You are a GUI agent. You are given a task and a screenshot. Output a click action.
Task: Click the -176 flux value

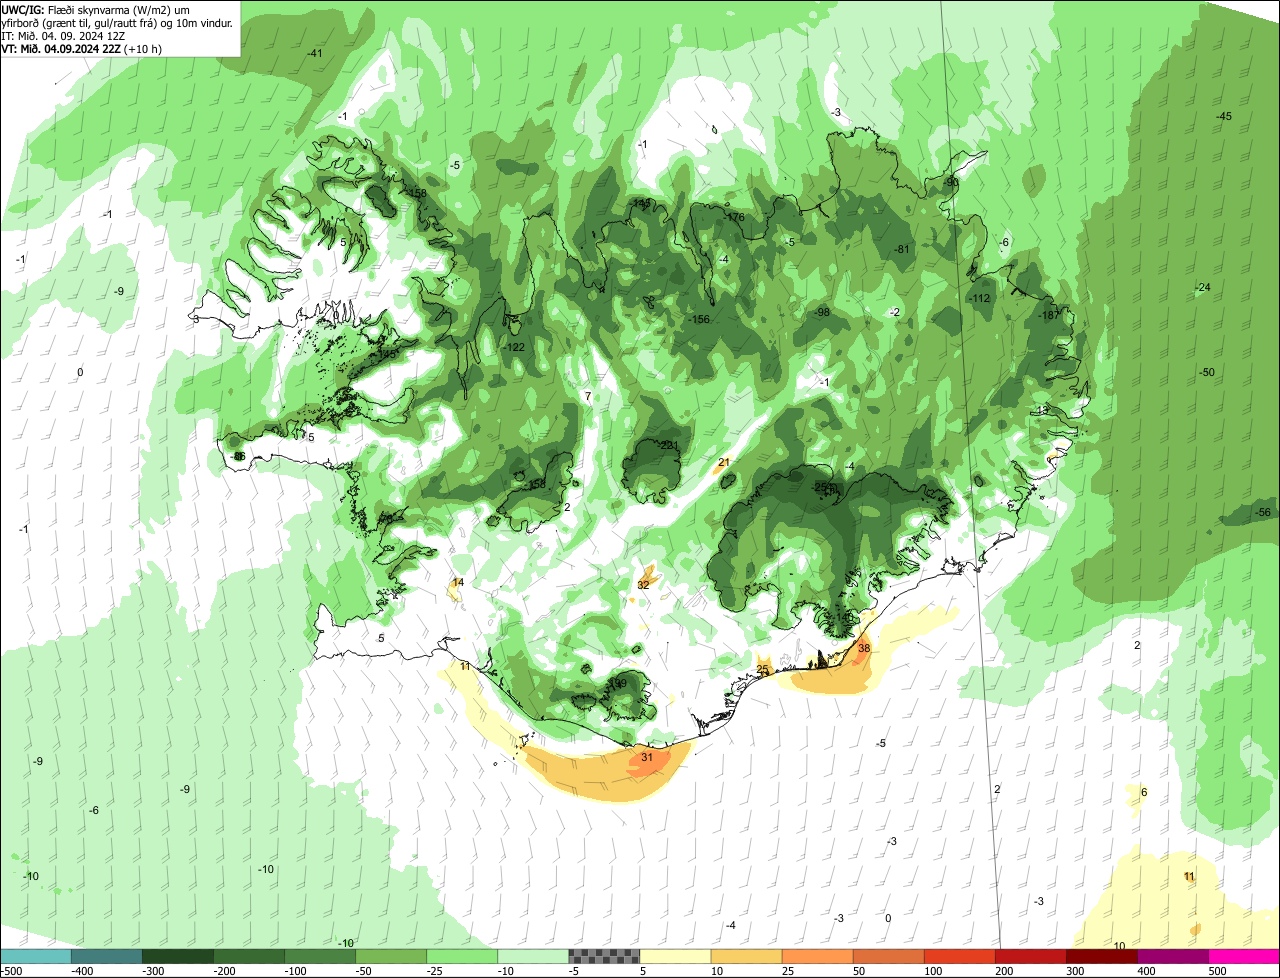pyautogui.click(x=735, y=217)
